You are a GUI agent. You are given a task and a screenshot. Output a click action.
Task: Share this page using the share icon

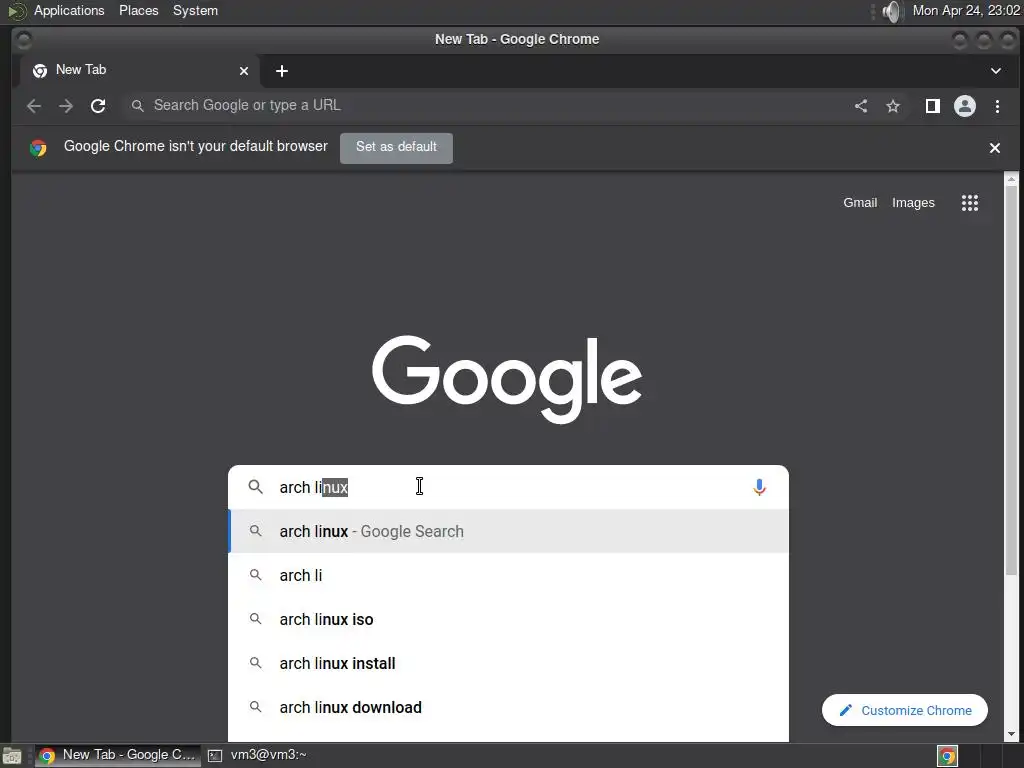coord(861,106)
